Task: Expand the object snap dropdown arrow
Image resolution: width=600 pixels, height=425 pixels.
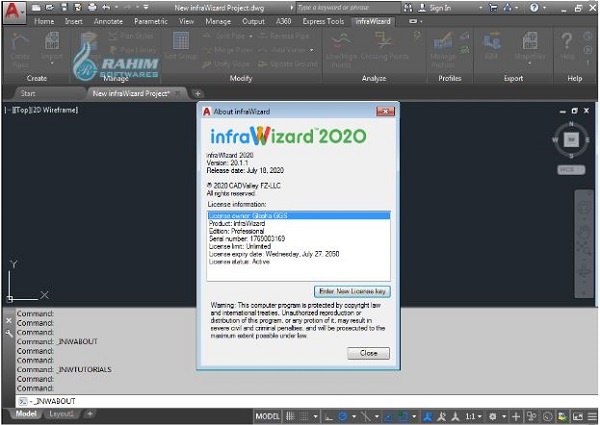Action: (x=414, y=416)
